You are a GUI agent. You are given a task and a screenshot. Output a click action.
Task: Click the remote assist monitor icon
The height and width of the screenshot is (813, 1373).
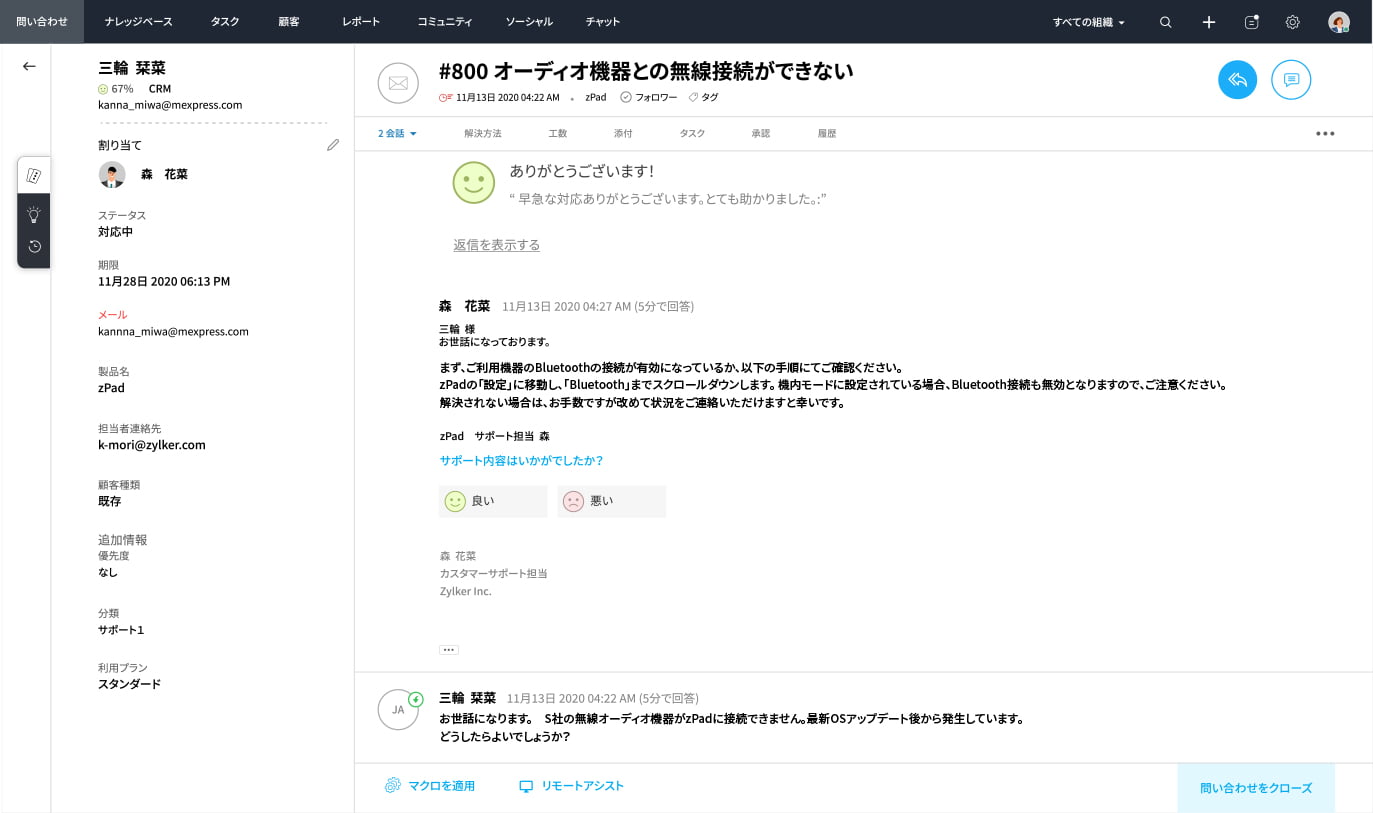point(526,786)
